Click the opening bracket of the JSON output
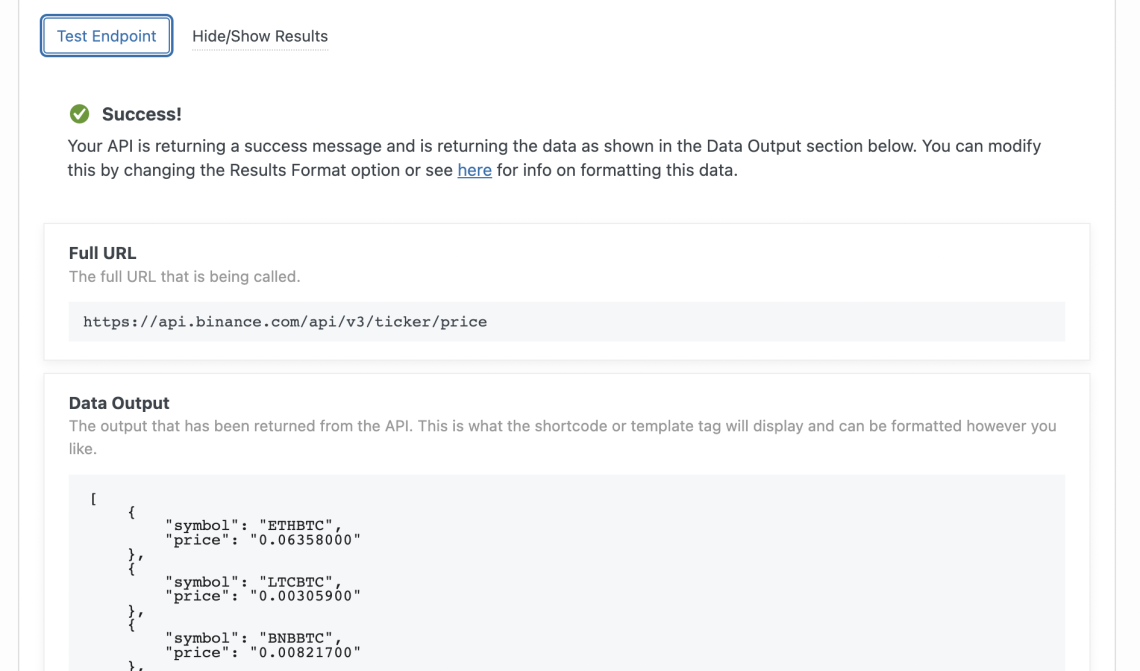Screen dimensions: 1140x671 (93, 498)
